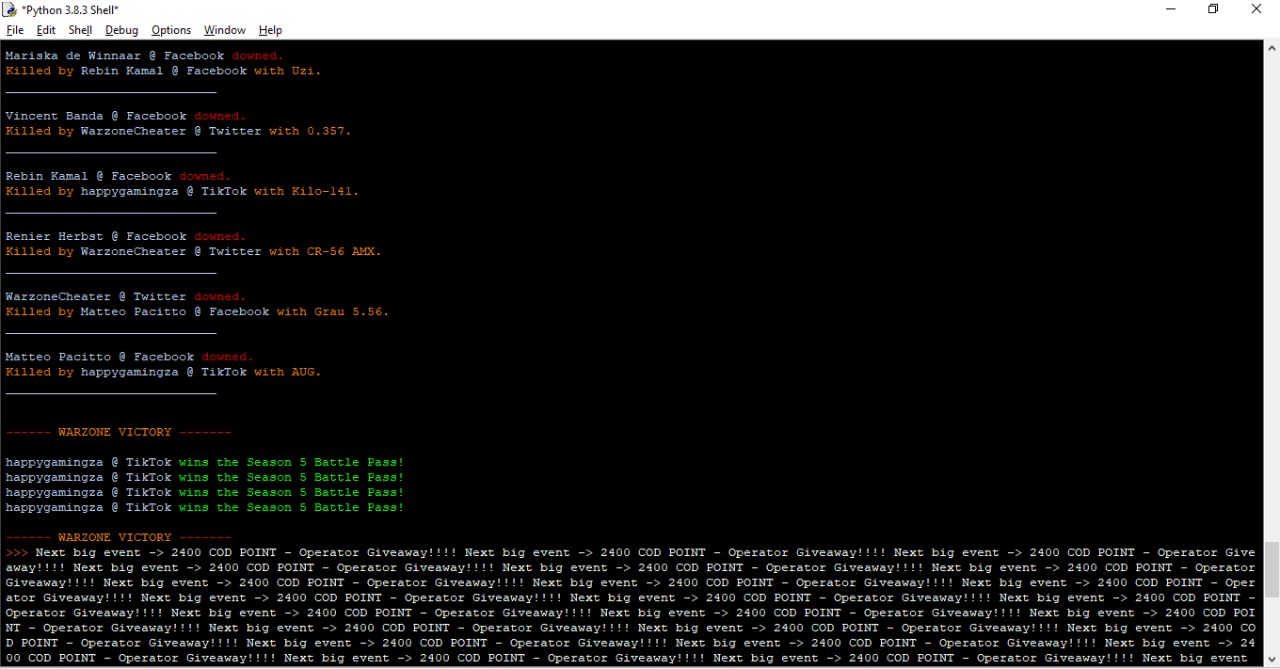Open the Debug menu
This screenshot has width=1280, height=669.
click(121, 30)
